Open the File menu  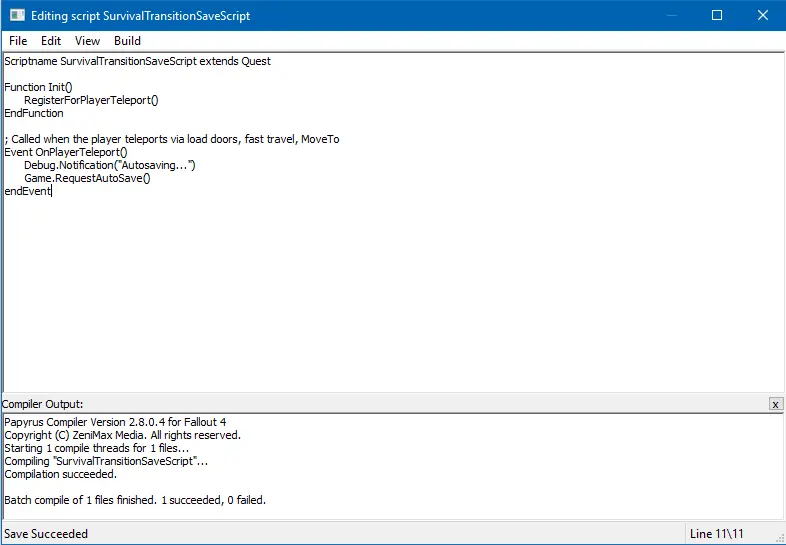pos(18,41)
